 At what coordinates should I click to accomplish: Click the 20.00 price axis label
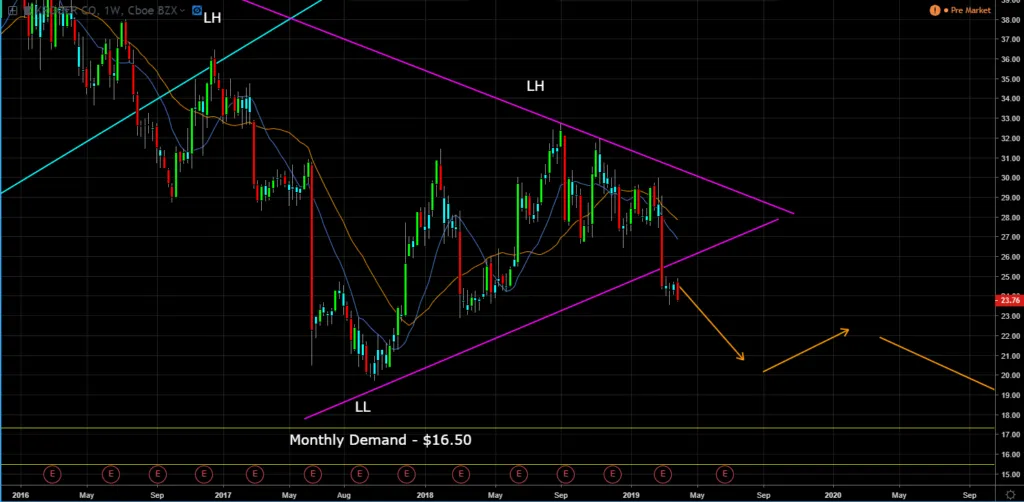(1010, 375)
